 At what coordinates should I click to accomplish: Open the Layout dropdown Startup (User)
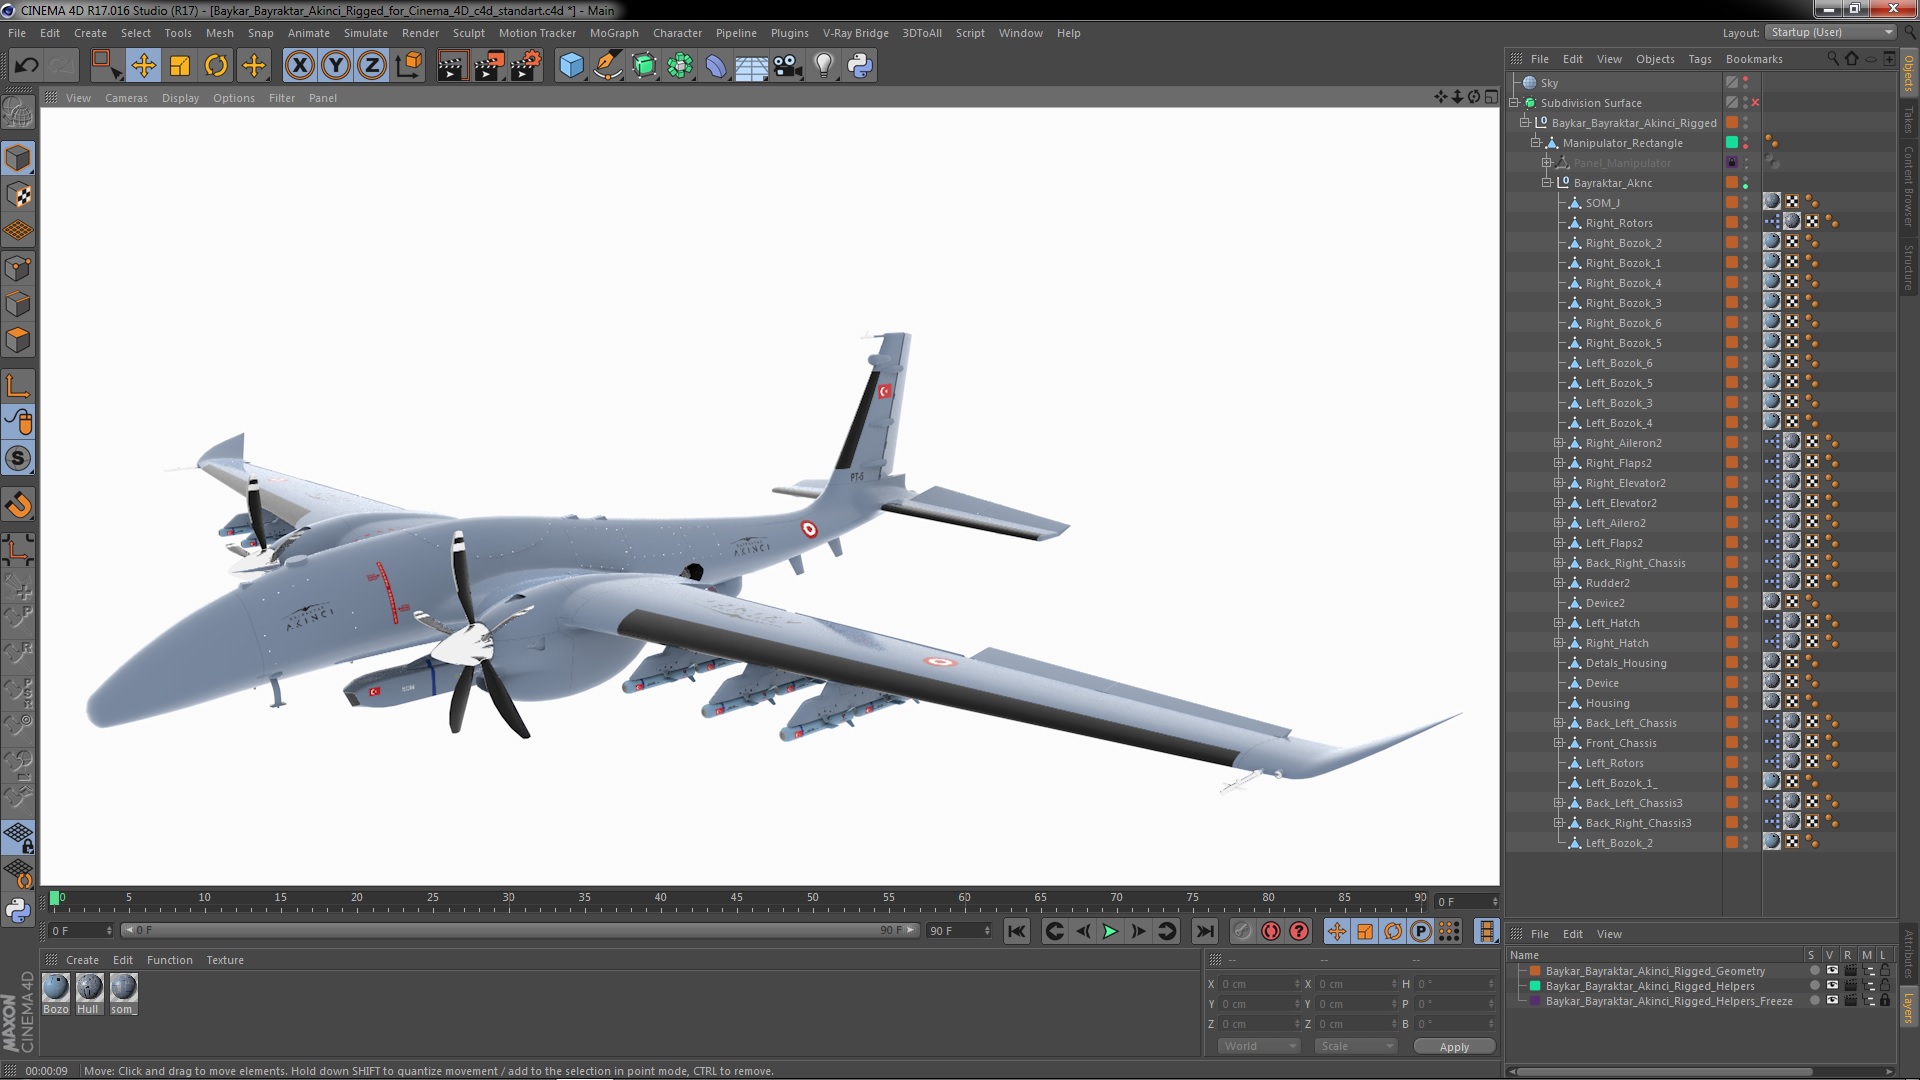click(1829, 32)
